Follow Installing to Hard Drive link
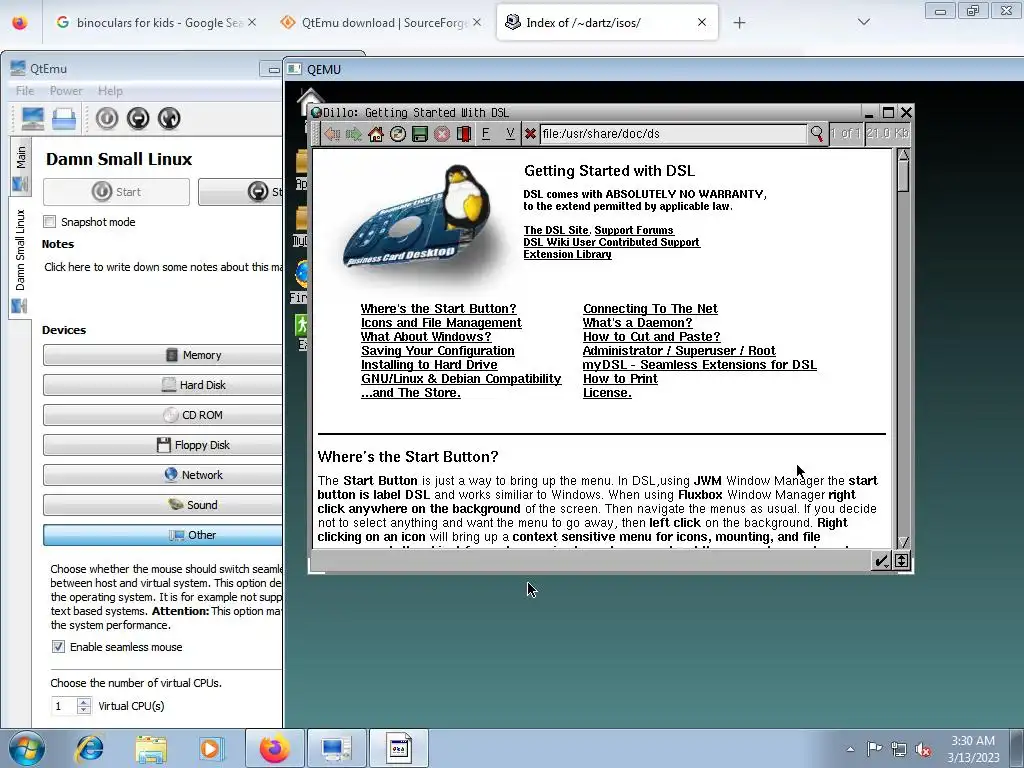 click(x=429, y=364)
